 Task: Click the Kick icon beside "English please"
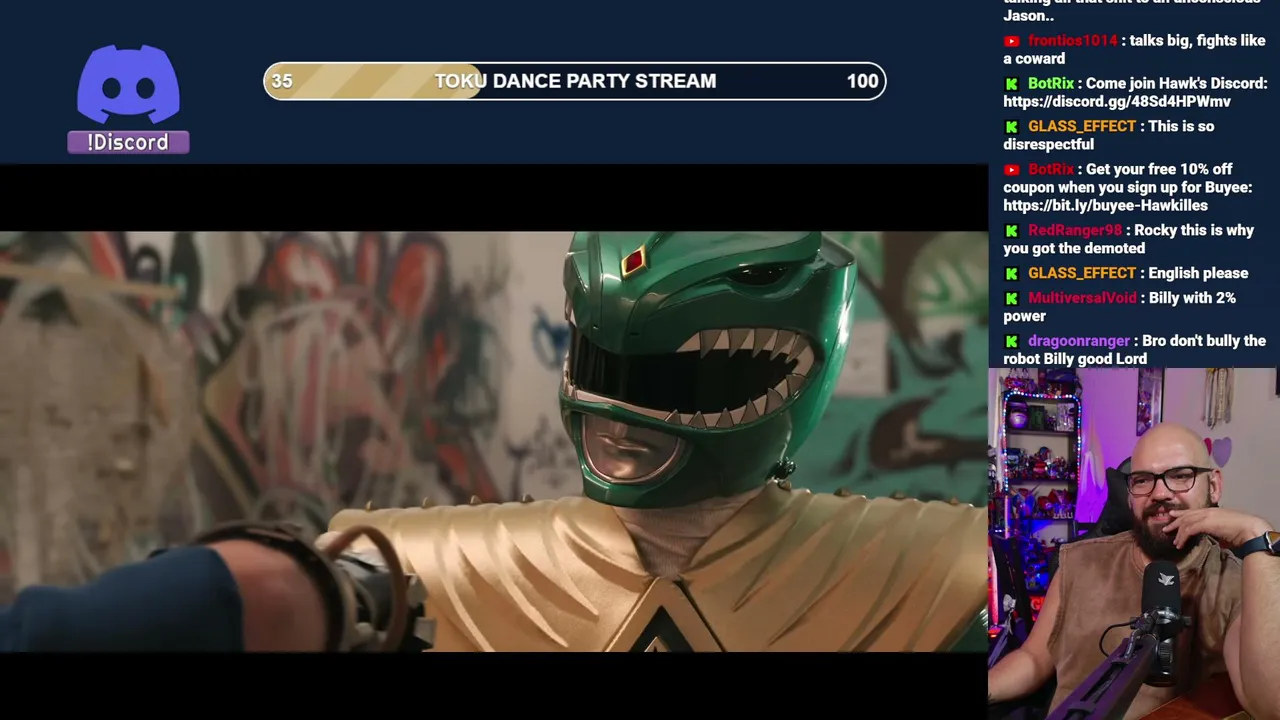[x=1011, y=274]
